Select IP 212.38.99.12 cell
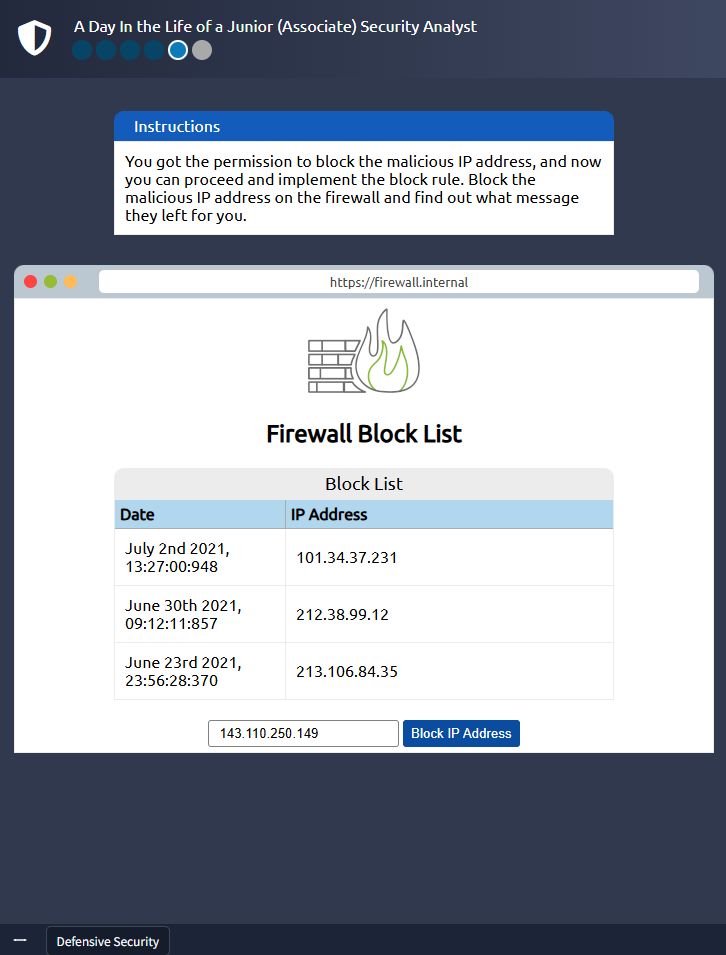The height and width of the screenshot is (955, 726). 449,615
